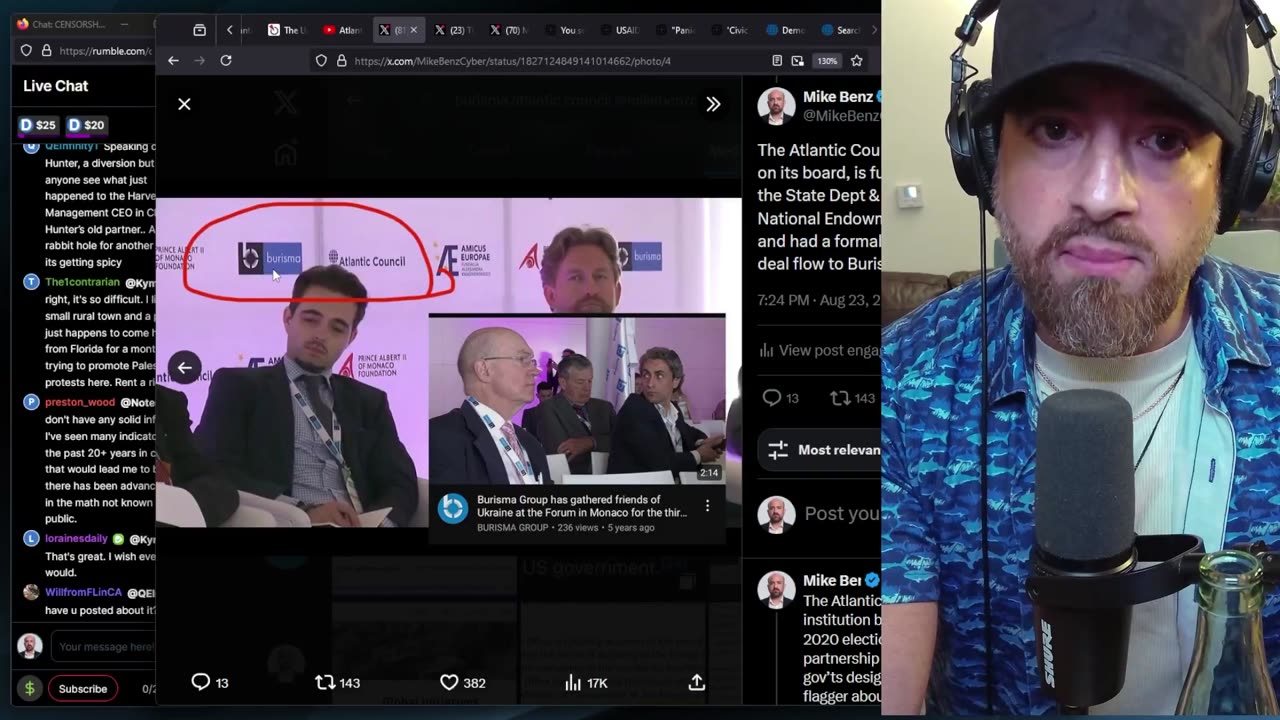The image size is (1280, 720).
Task: Open the embedded YouTube video options menu
Action: pos(707,506)
